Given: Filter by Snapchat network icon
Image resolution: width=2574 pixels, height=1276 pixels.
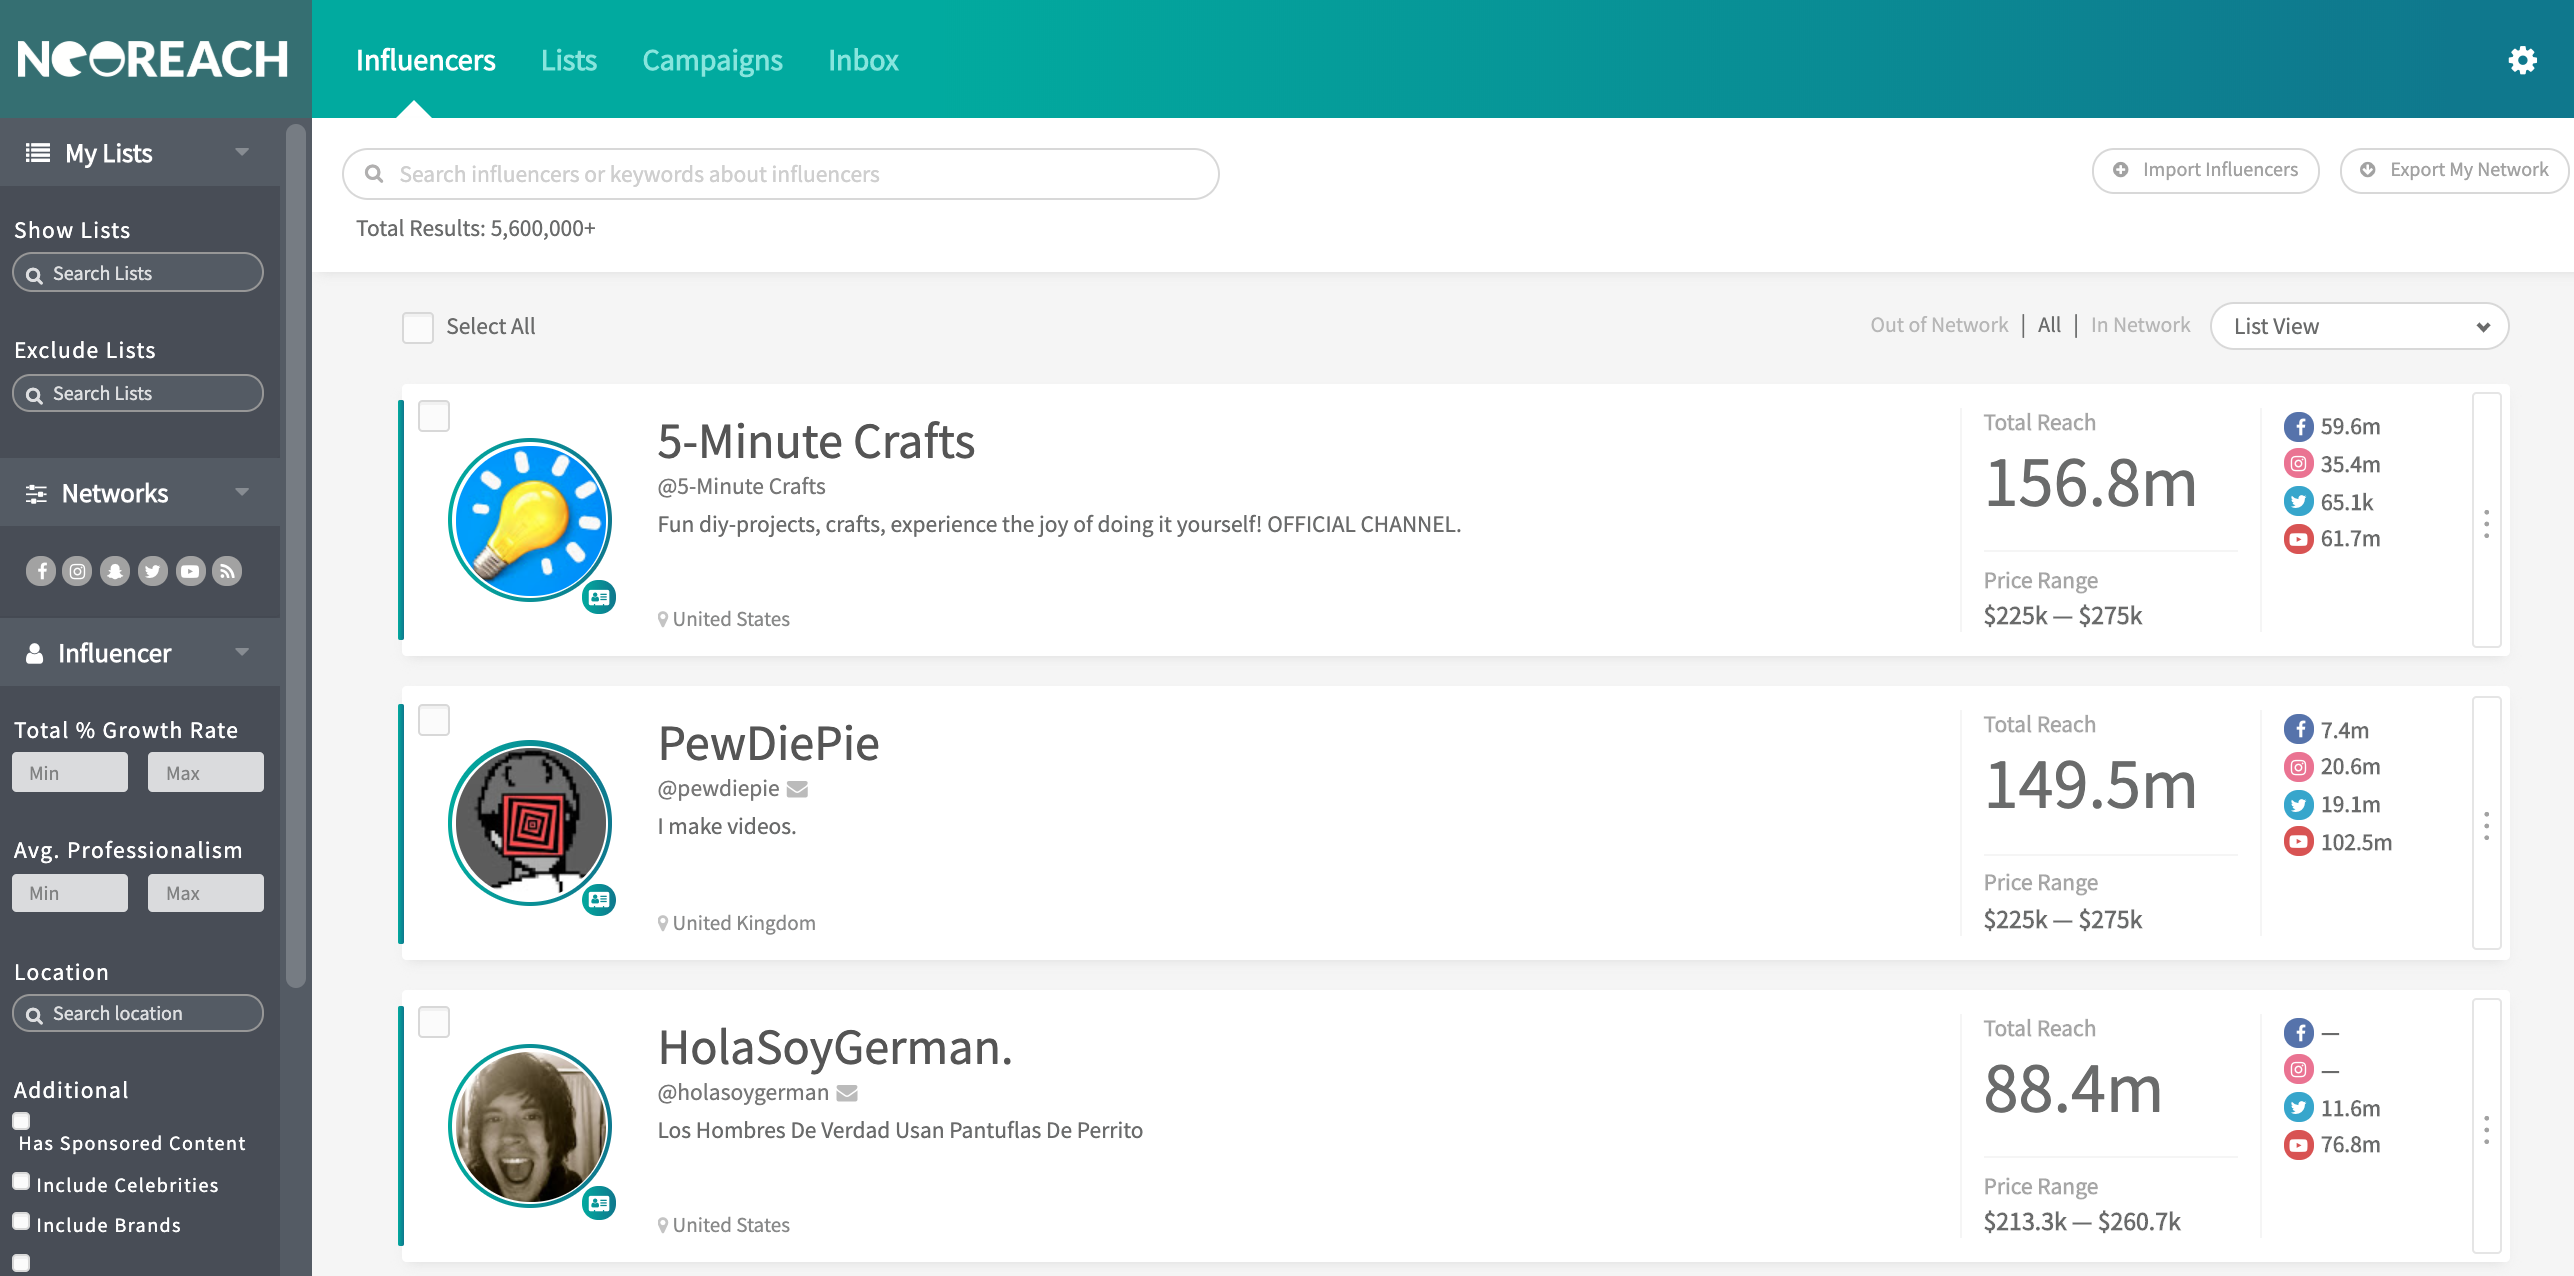Looking at the screenshot, I should point(115,571).
